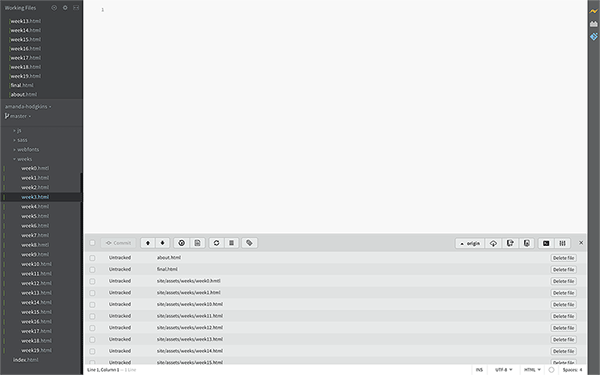The height and width of the screenshot is (375, 600).
Task: Open final.html in Working Files
Action: (22, 85)
